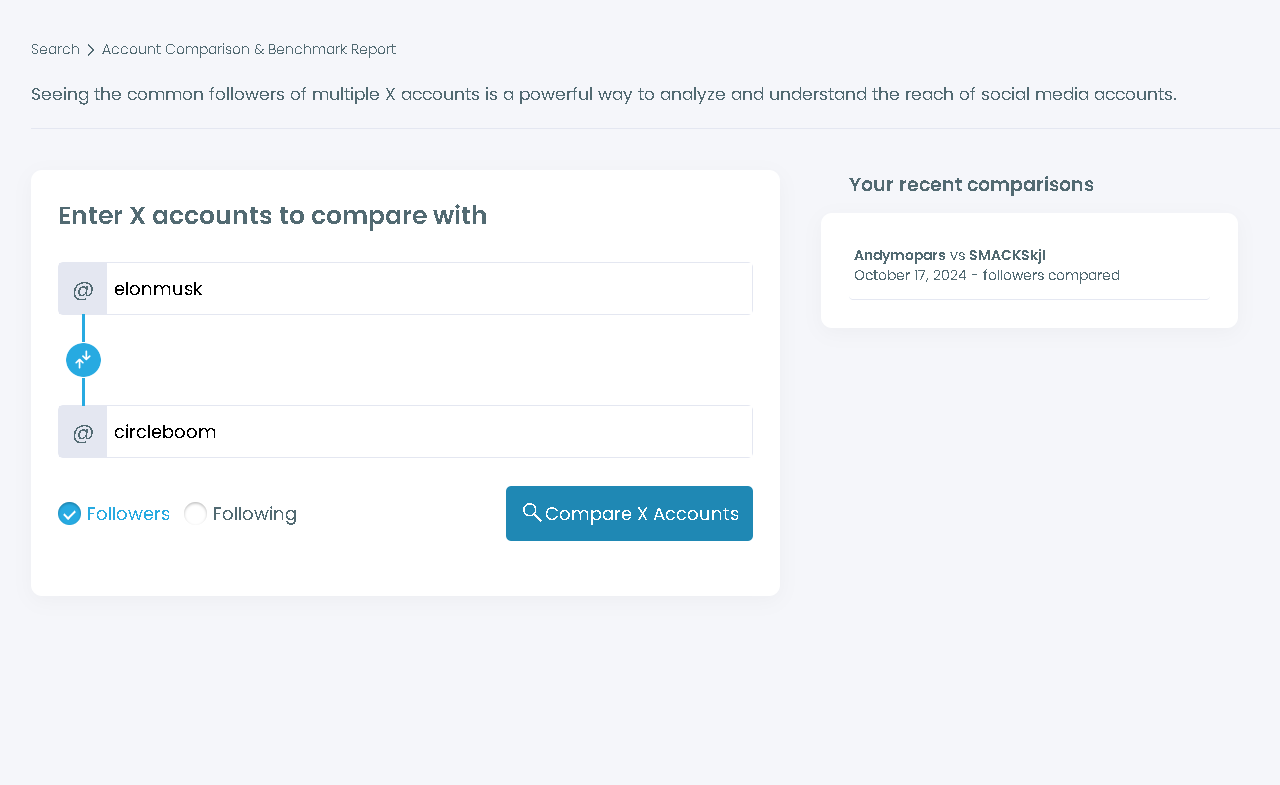Select the Account Comparison & Benchmark Report breadcrumb
1280x785 pixels.
point(248,48)
